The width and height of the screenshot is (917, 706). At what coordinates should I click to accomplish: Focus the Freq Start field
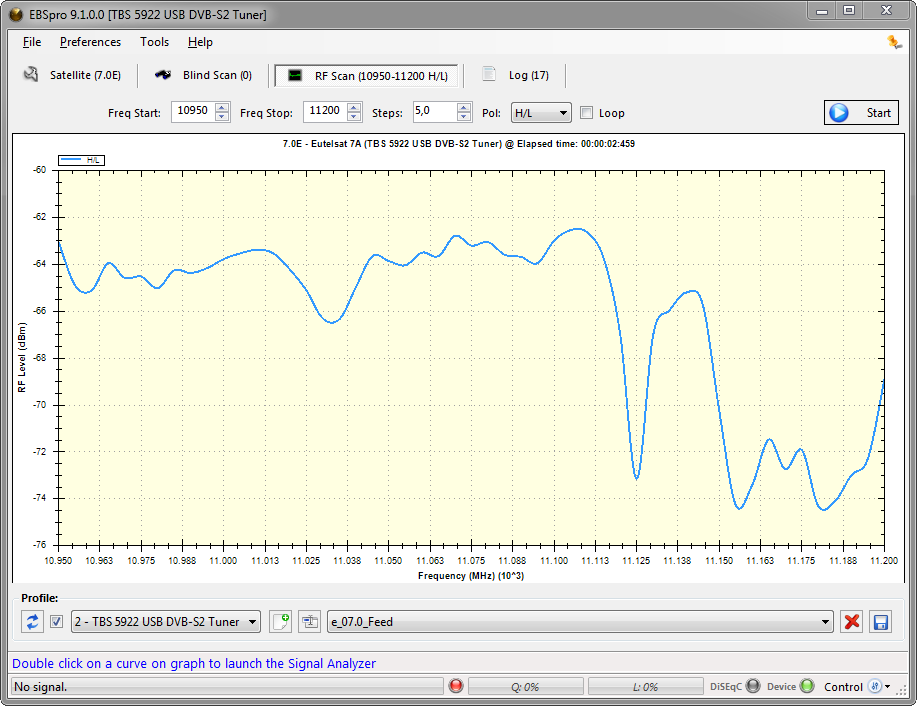point(193,111)
